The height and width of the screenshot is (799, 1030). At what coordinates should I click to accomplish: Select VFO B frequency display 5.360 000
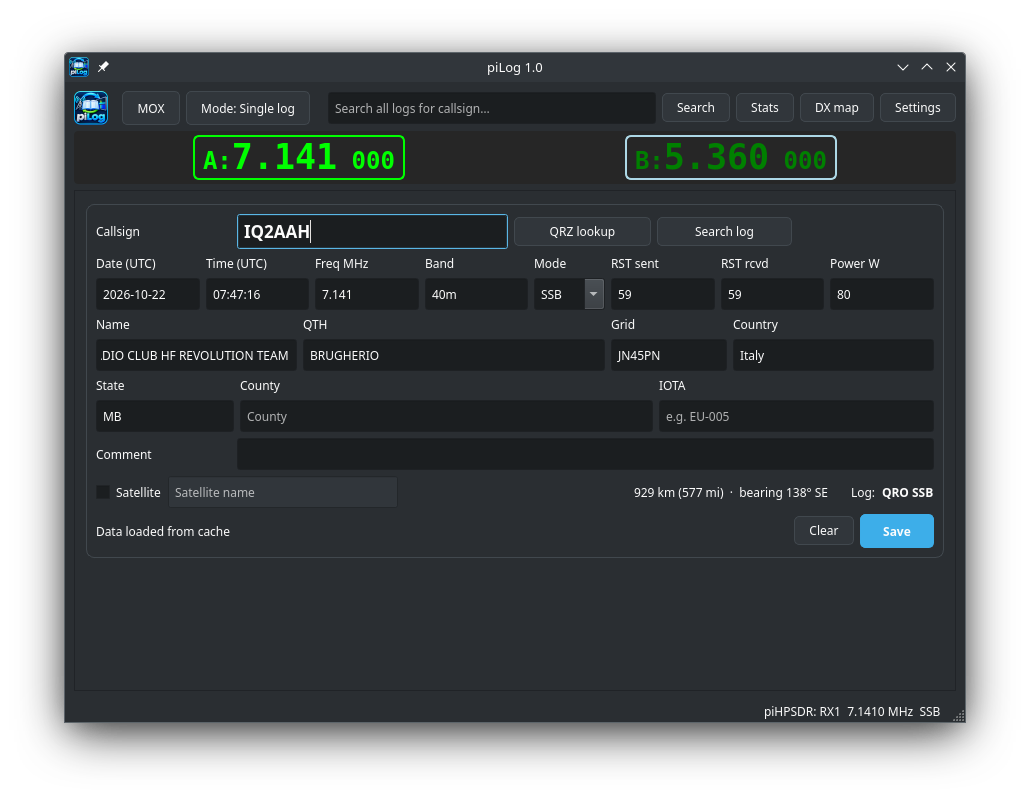pos(730,158)
